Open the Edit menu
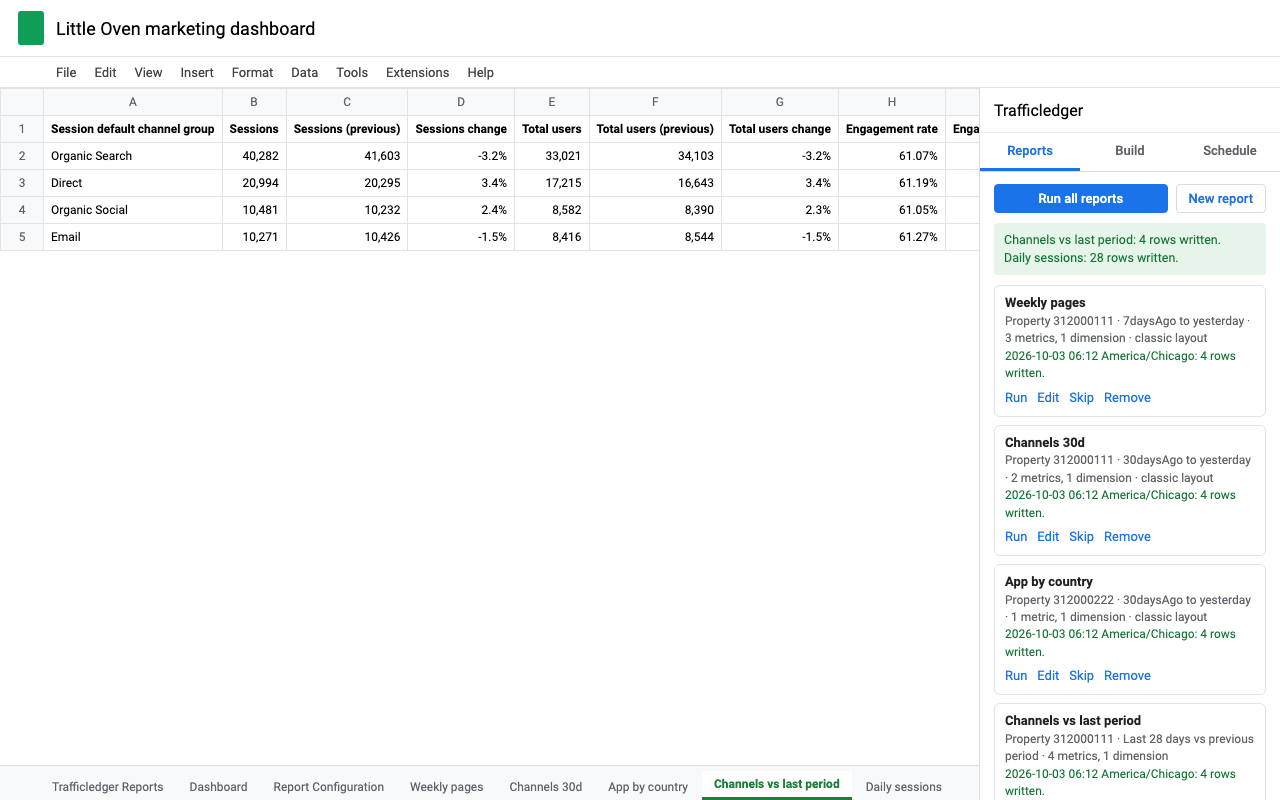 pyautogui.click(x=106, y=72)
